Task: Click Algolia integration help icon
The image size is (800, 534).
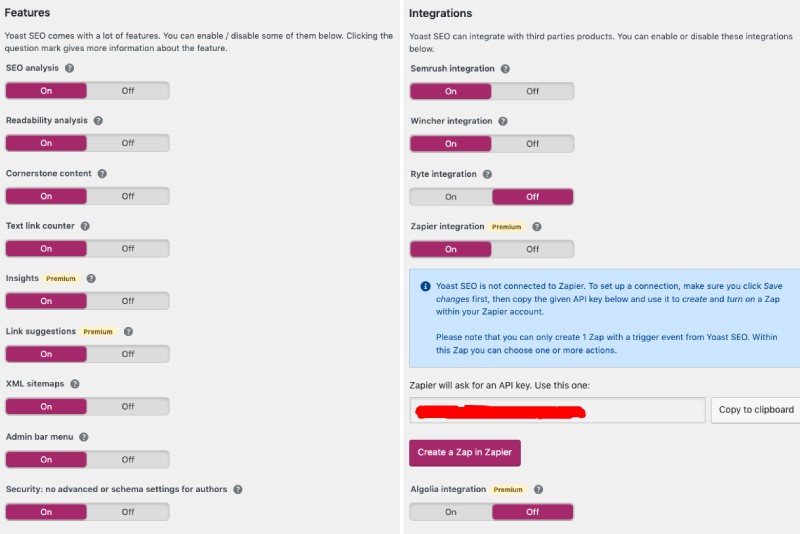Action: (x=538, y=489)
